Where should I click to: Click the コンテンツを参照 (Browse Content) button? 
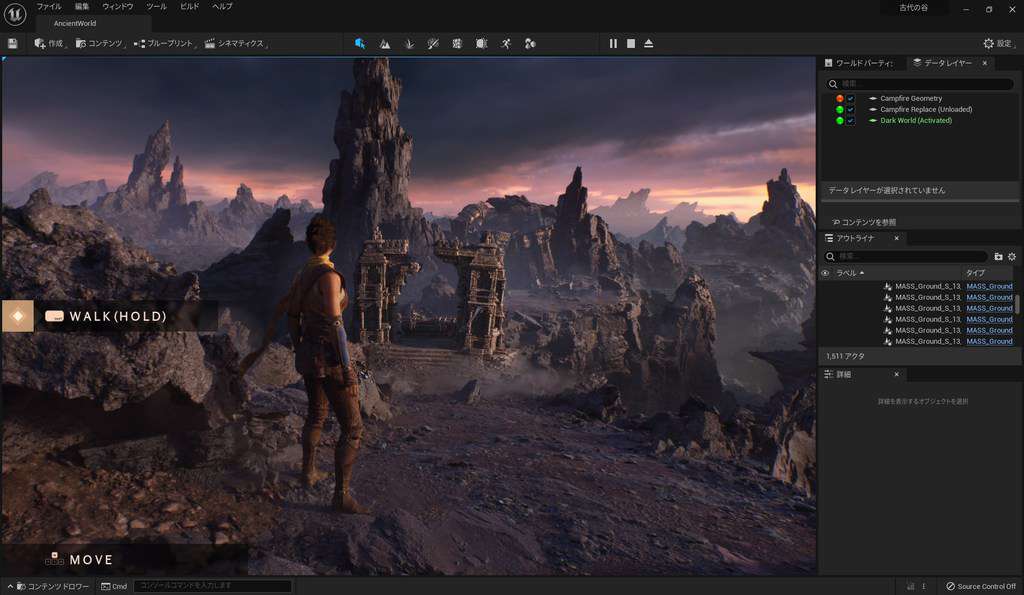(x=864, y=223)
